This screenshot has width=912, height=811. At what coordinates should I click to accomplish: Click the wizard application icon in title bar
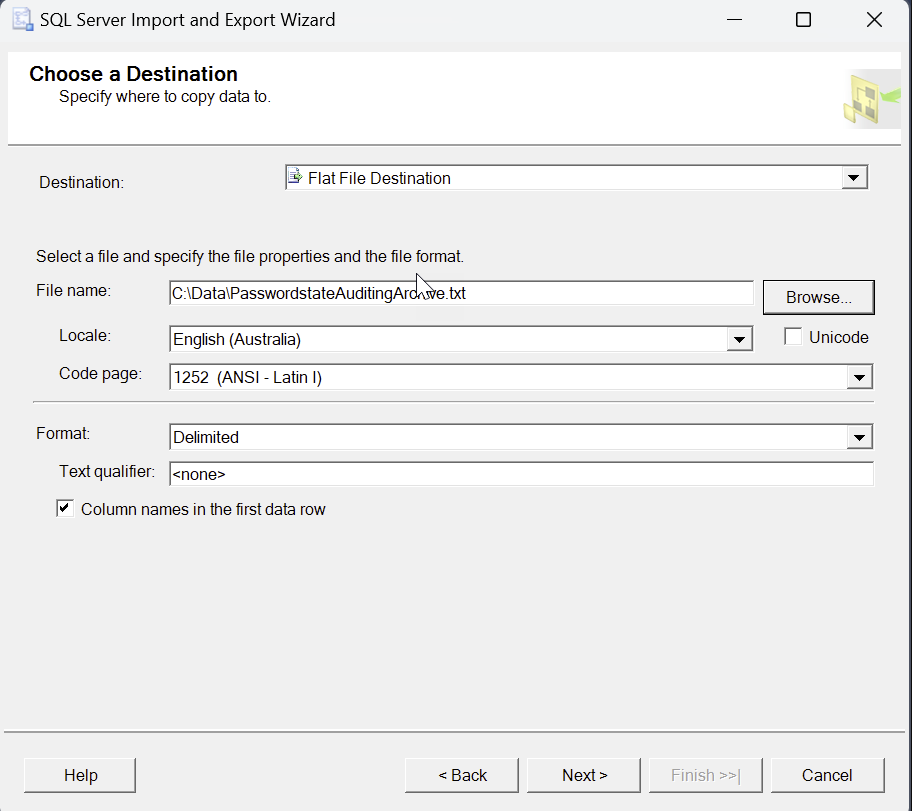(x=22, y=20)
